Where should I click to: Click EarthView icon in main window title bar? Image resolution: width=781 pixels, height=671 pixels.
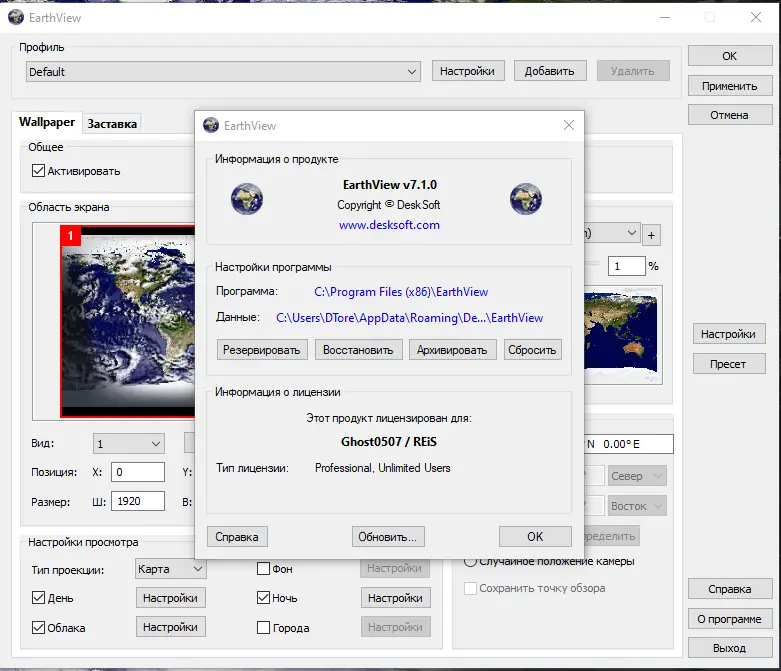(16, 17)
